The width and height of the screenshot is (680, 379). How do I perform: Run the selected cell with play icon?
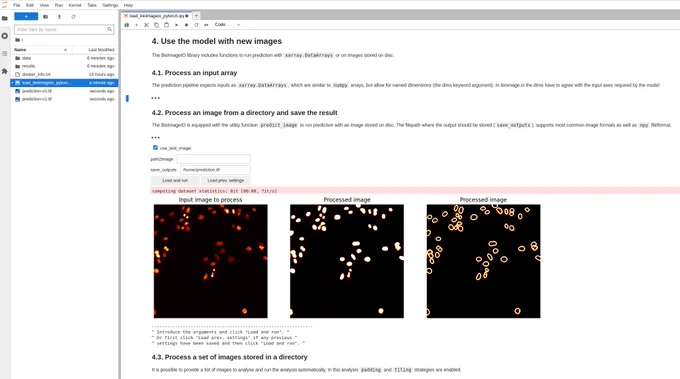point(177,25)
